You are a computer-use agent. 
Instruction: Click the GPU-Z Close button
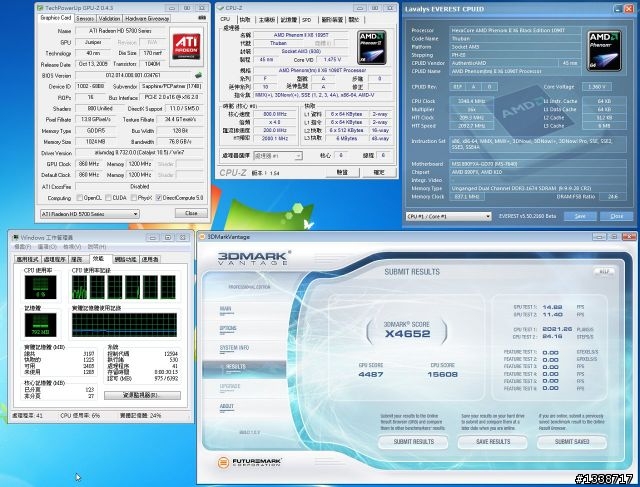click(191, 213)
